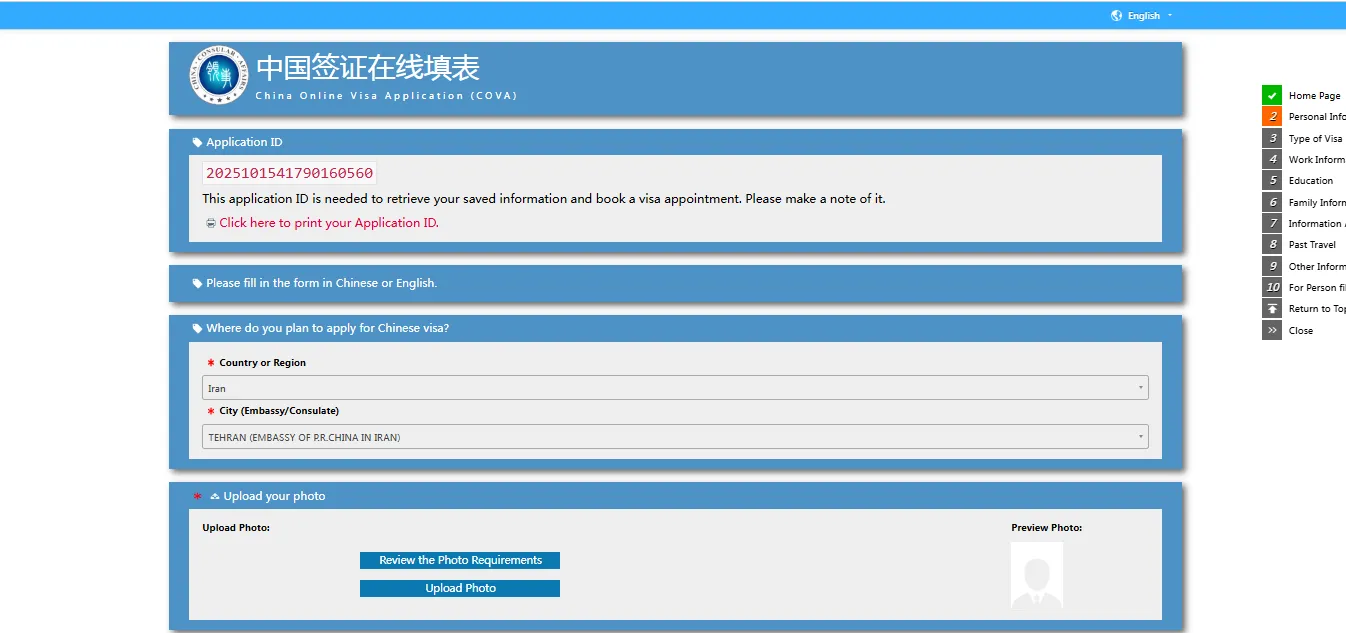Open the Country or Region dropdown

[674, 388]
